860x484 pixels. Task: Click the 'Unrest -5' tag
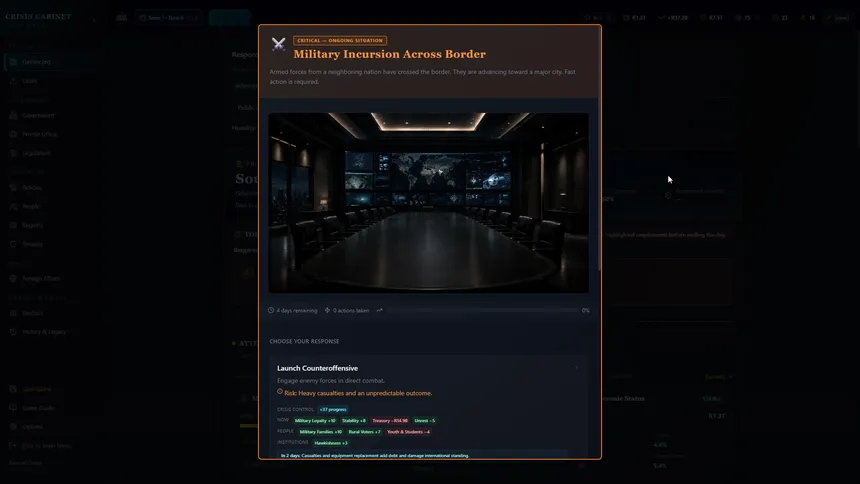click(x=425, y=421)
